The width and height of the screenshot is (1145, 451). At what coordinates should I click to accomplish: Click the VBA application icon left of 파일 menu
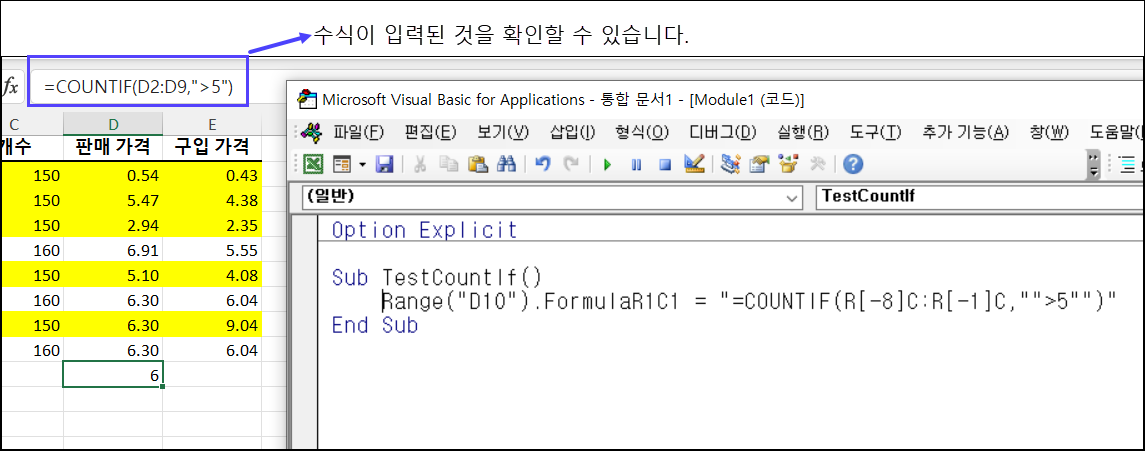[312, 133]
